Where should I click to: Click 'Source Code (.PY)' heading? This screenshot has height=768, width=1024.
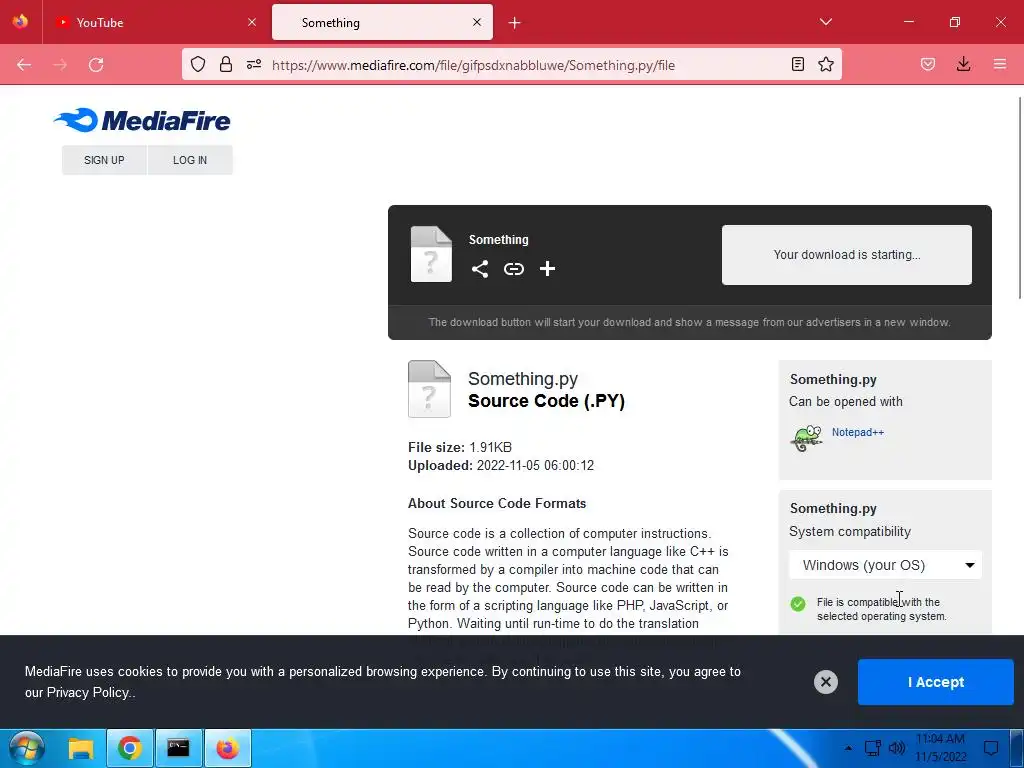click(547, 401)
